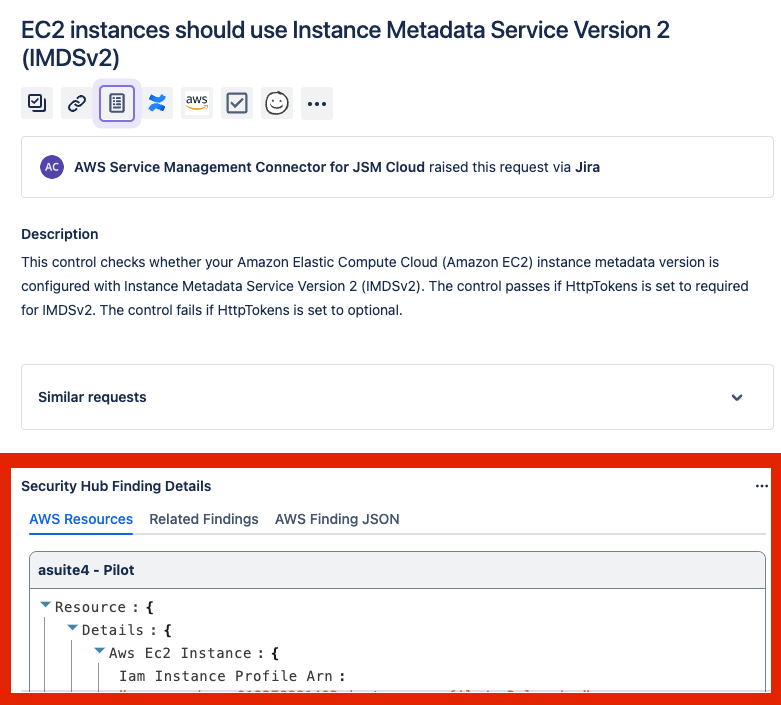Click the Security Hub Finding Details heading
Image resolution: width=781 pixels, height=705 pixels.
click(x=116, y=486)
